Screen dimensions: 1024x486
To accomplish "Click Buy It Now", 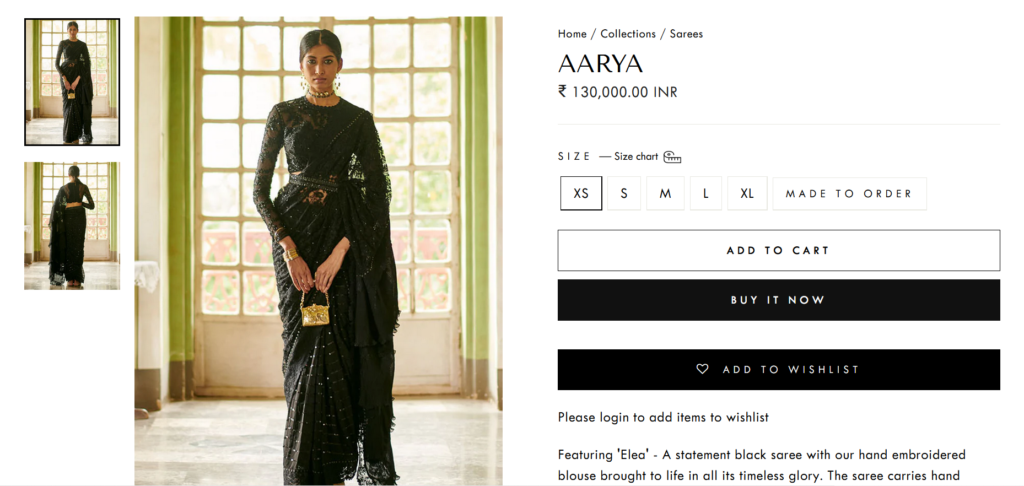I will pyautogui.click(x=778, y=300).
